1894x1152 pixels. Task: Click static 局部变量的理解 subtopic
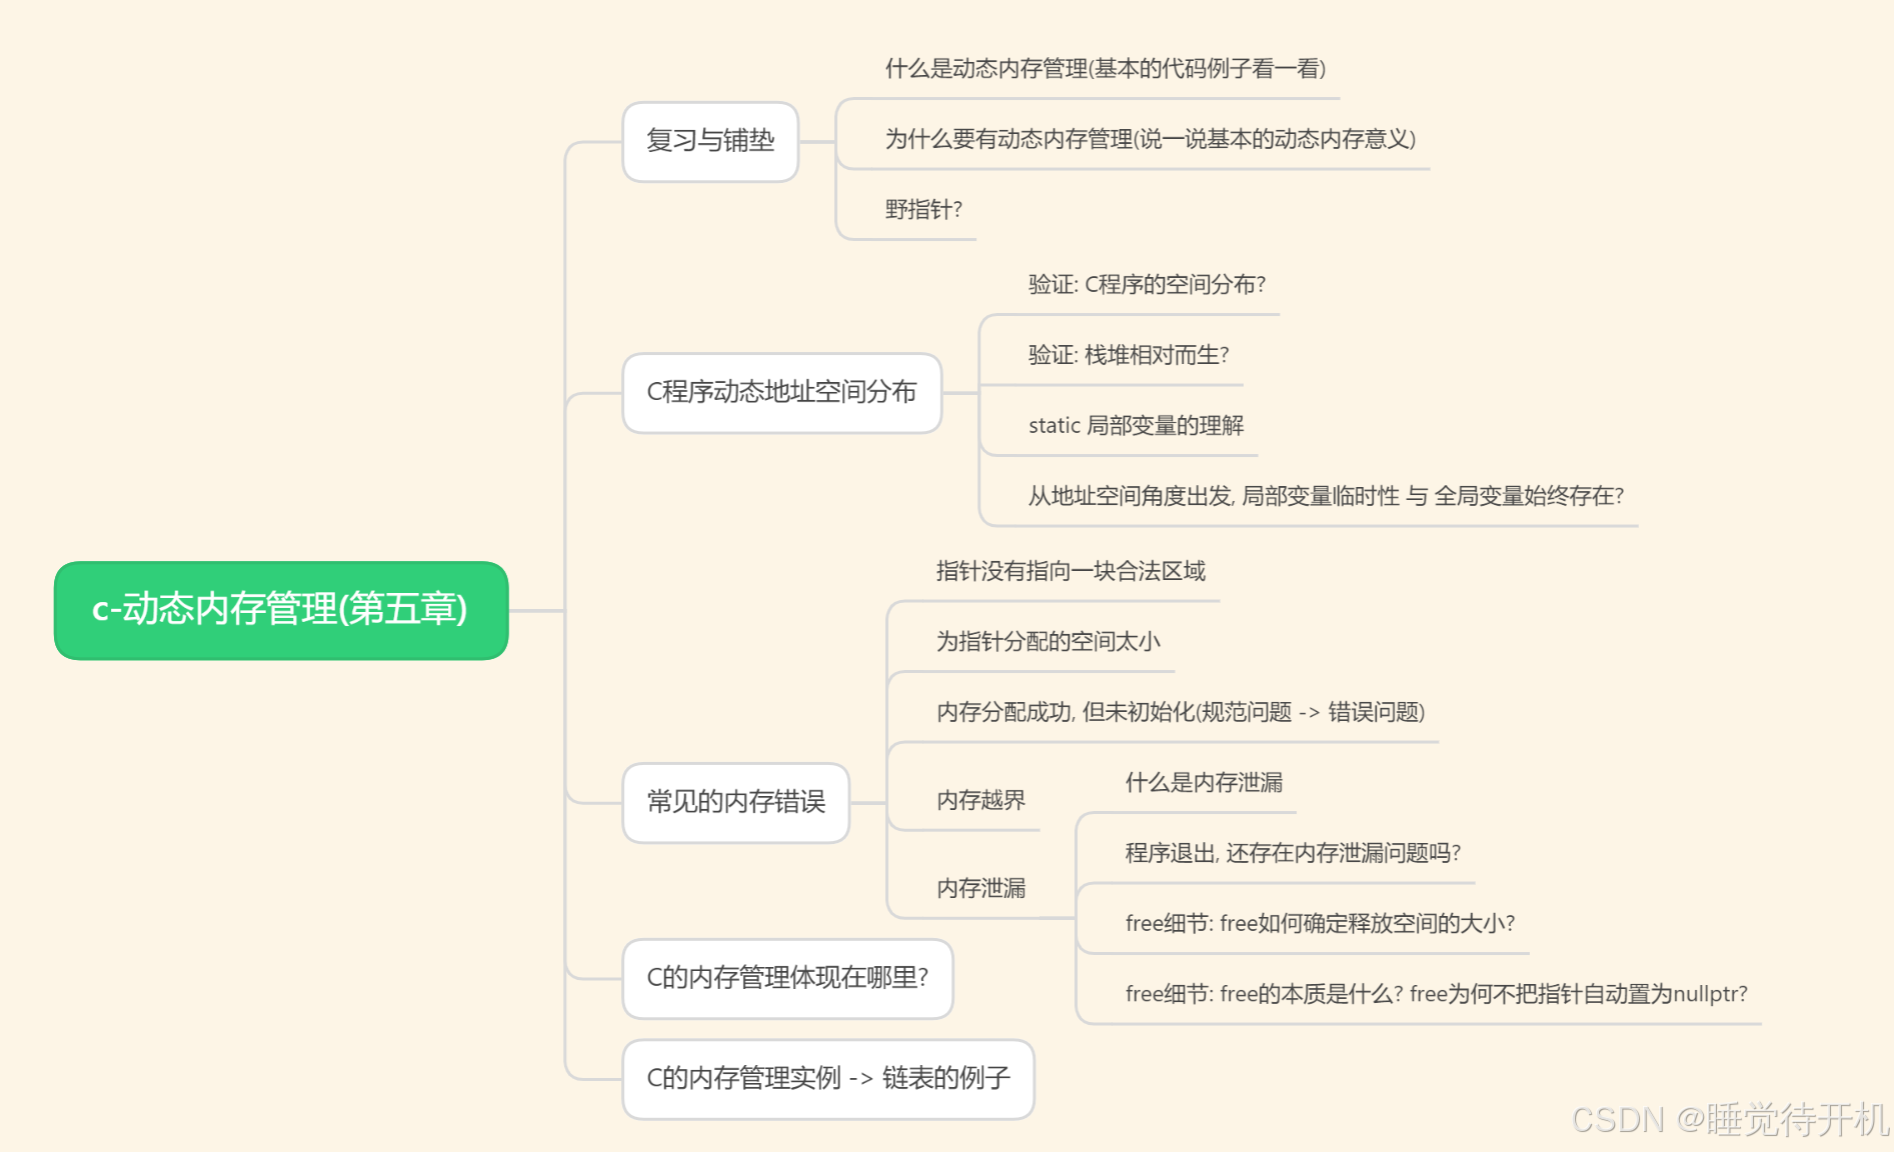point(1136,425)
